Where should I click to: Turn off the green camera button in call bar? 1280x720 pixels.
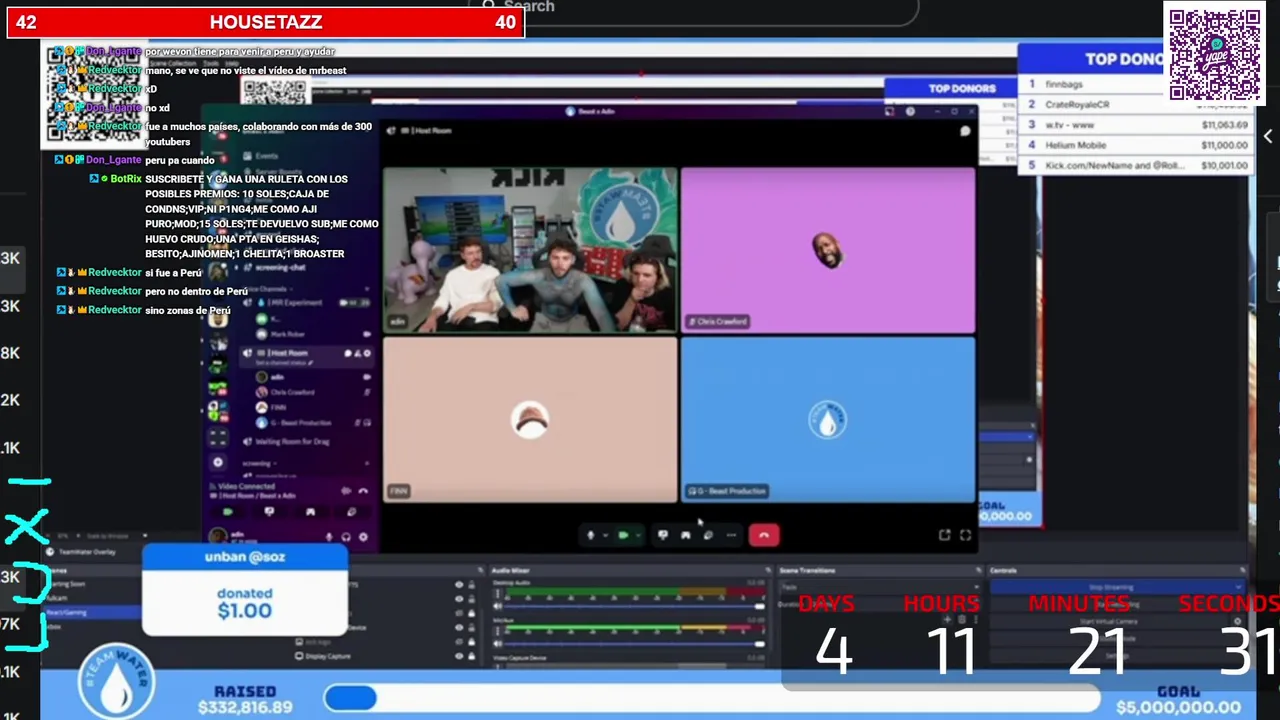(x=623, y=536)
